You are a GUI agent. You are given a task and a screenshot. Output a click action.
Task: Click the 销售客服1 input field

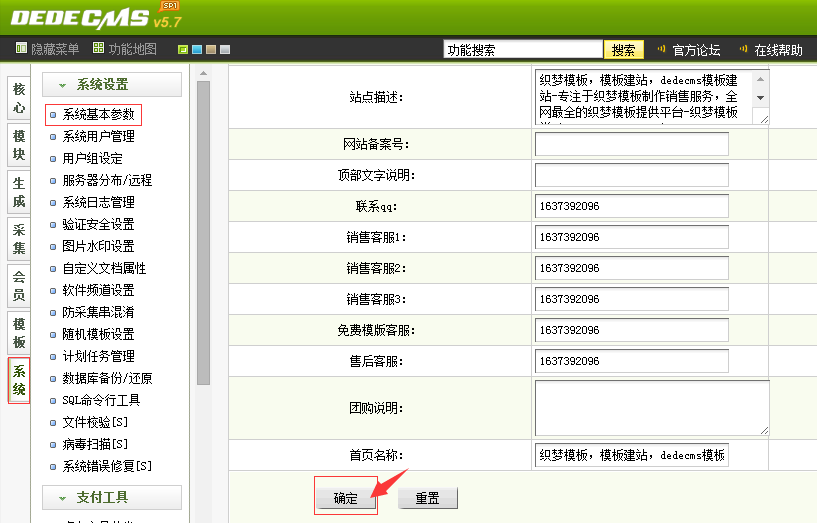632,237
